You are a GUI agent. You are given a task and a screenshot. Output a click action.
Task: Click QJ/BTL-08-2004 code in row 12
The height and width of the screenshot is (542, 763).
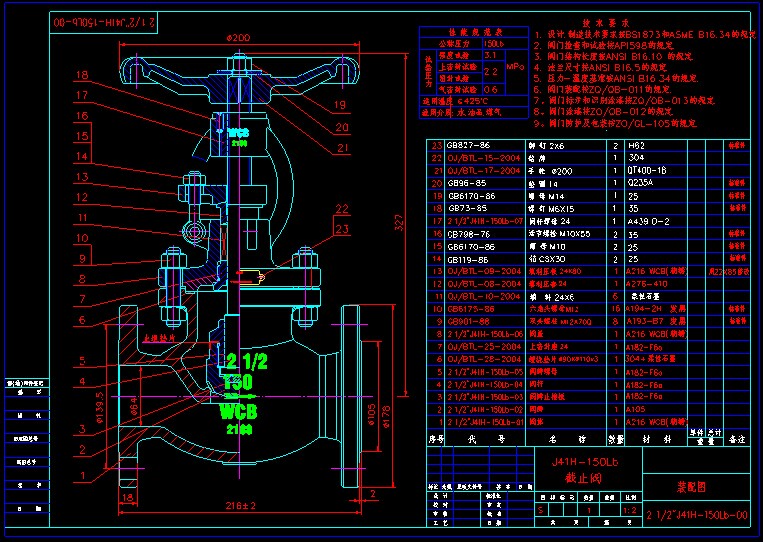[484, 284]
